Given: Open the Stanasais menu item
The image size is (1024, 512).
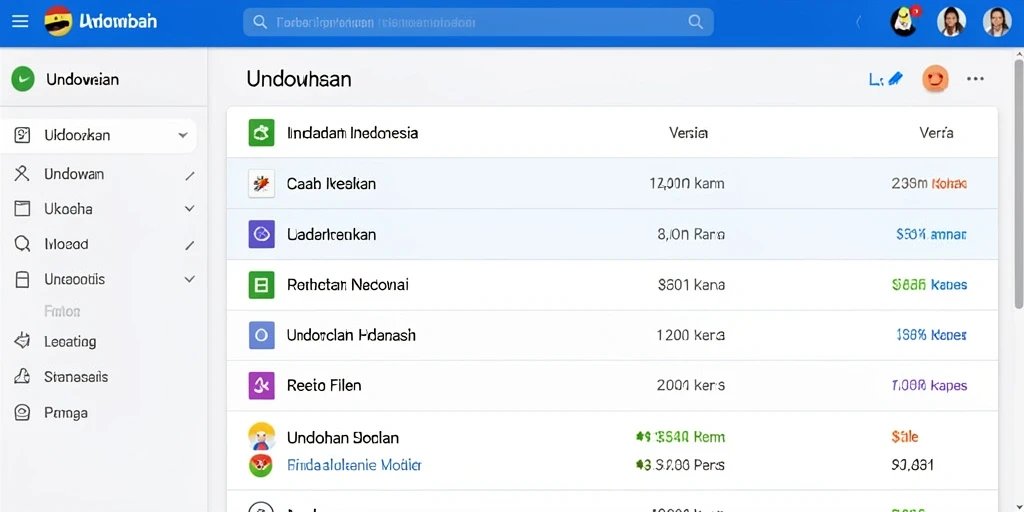Looking at the screenshot, I should (76, 377).
